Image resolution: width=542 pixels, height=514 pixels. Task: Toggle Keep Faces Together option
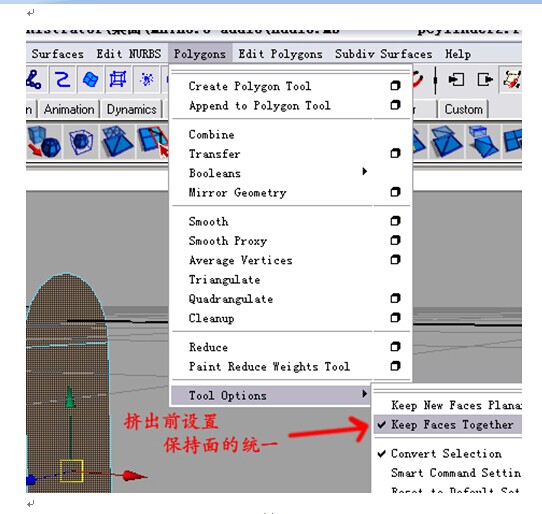448,424
